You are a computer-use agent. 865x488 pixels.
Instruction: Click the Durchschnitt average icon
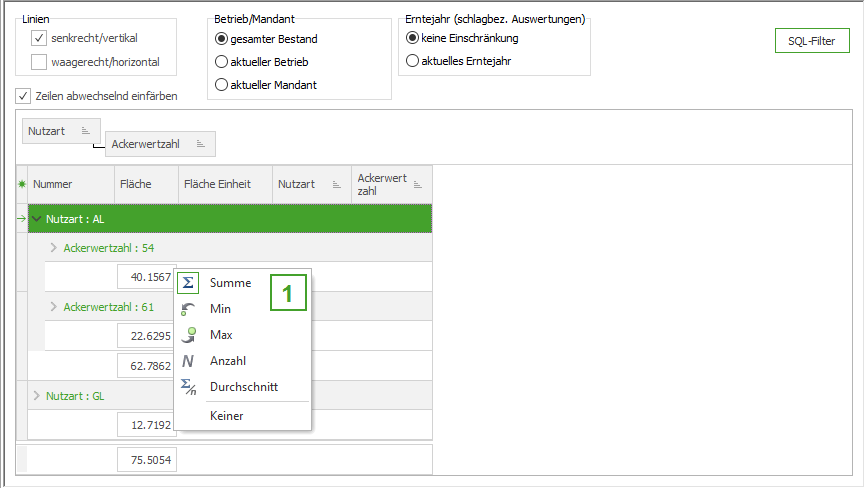(189, 387)
